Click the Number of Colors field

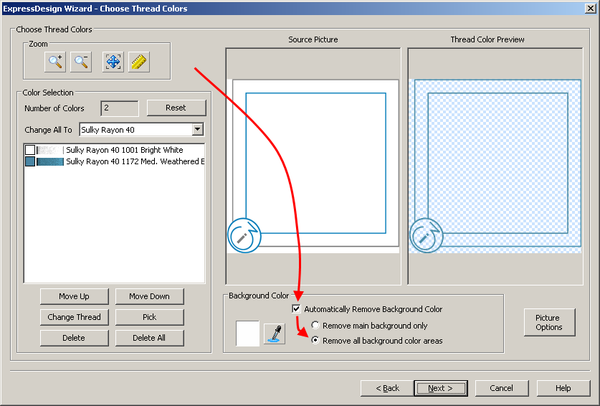click(120, 108)
